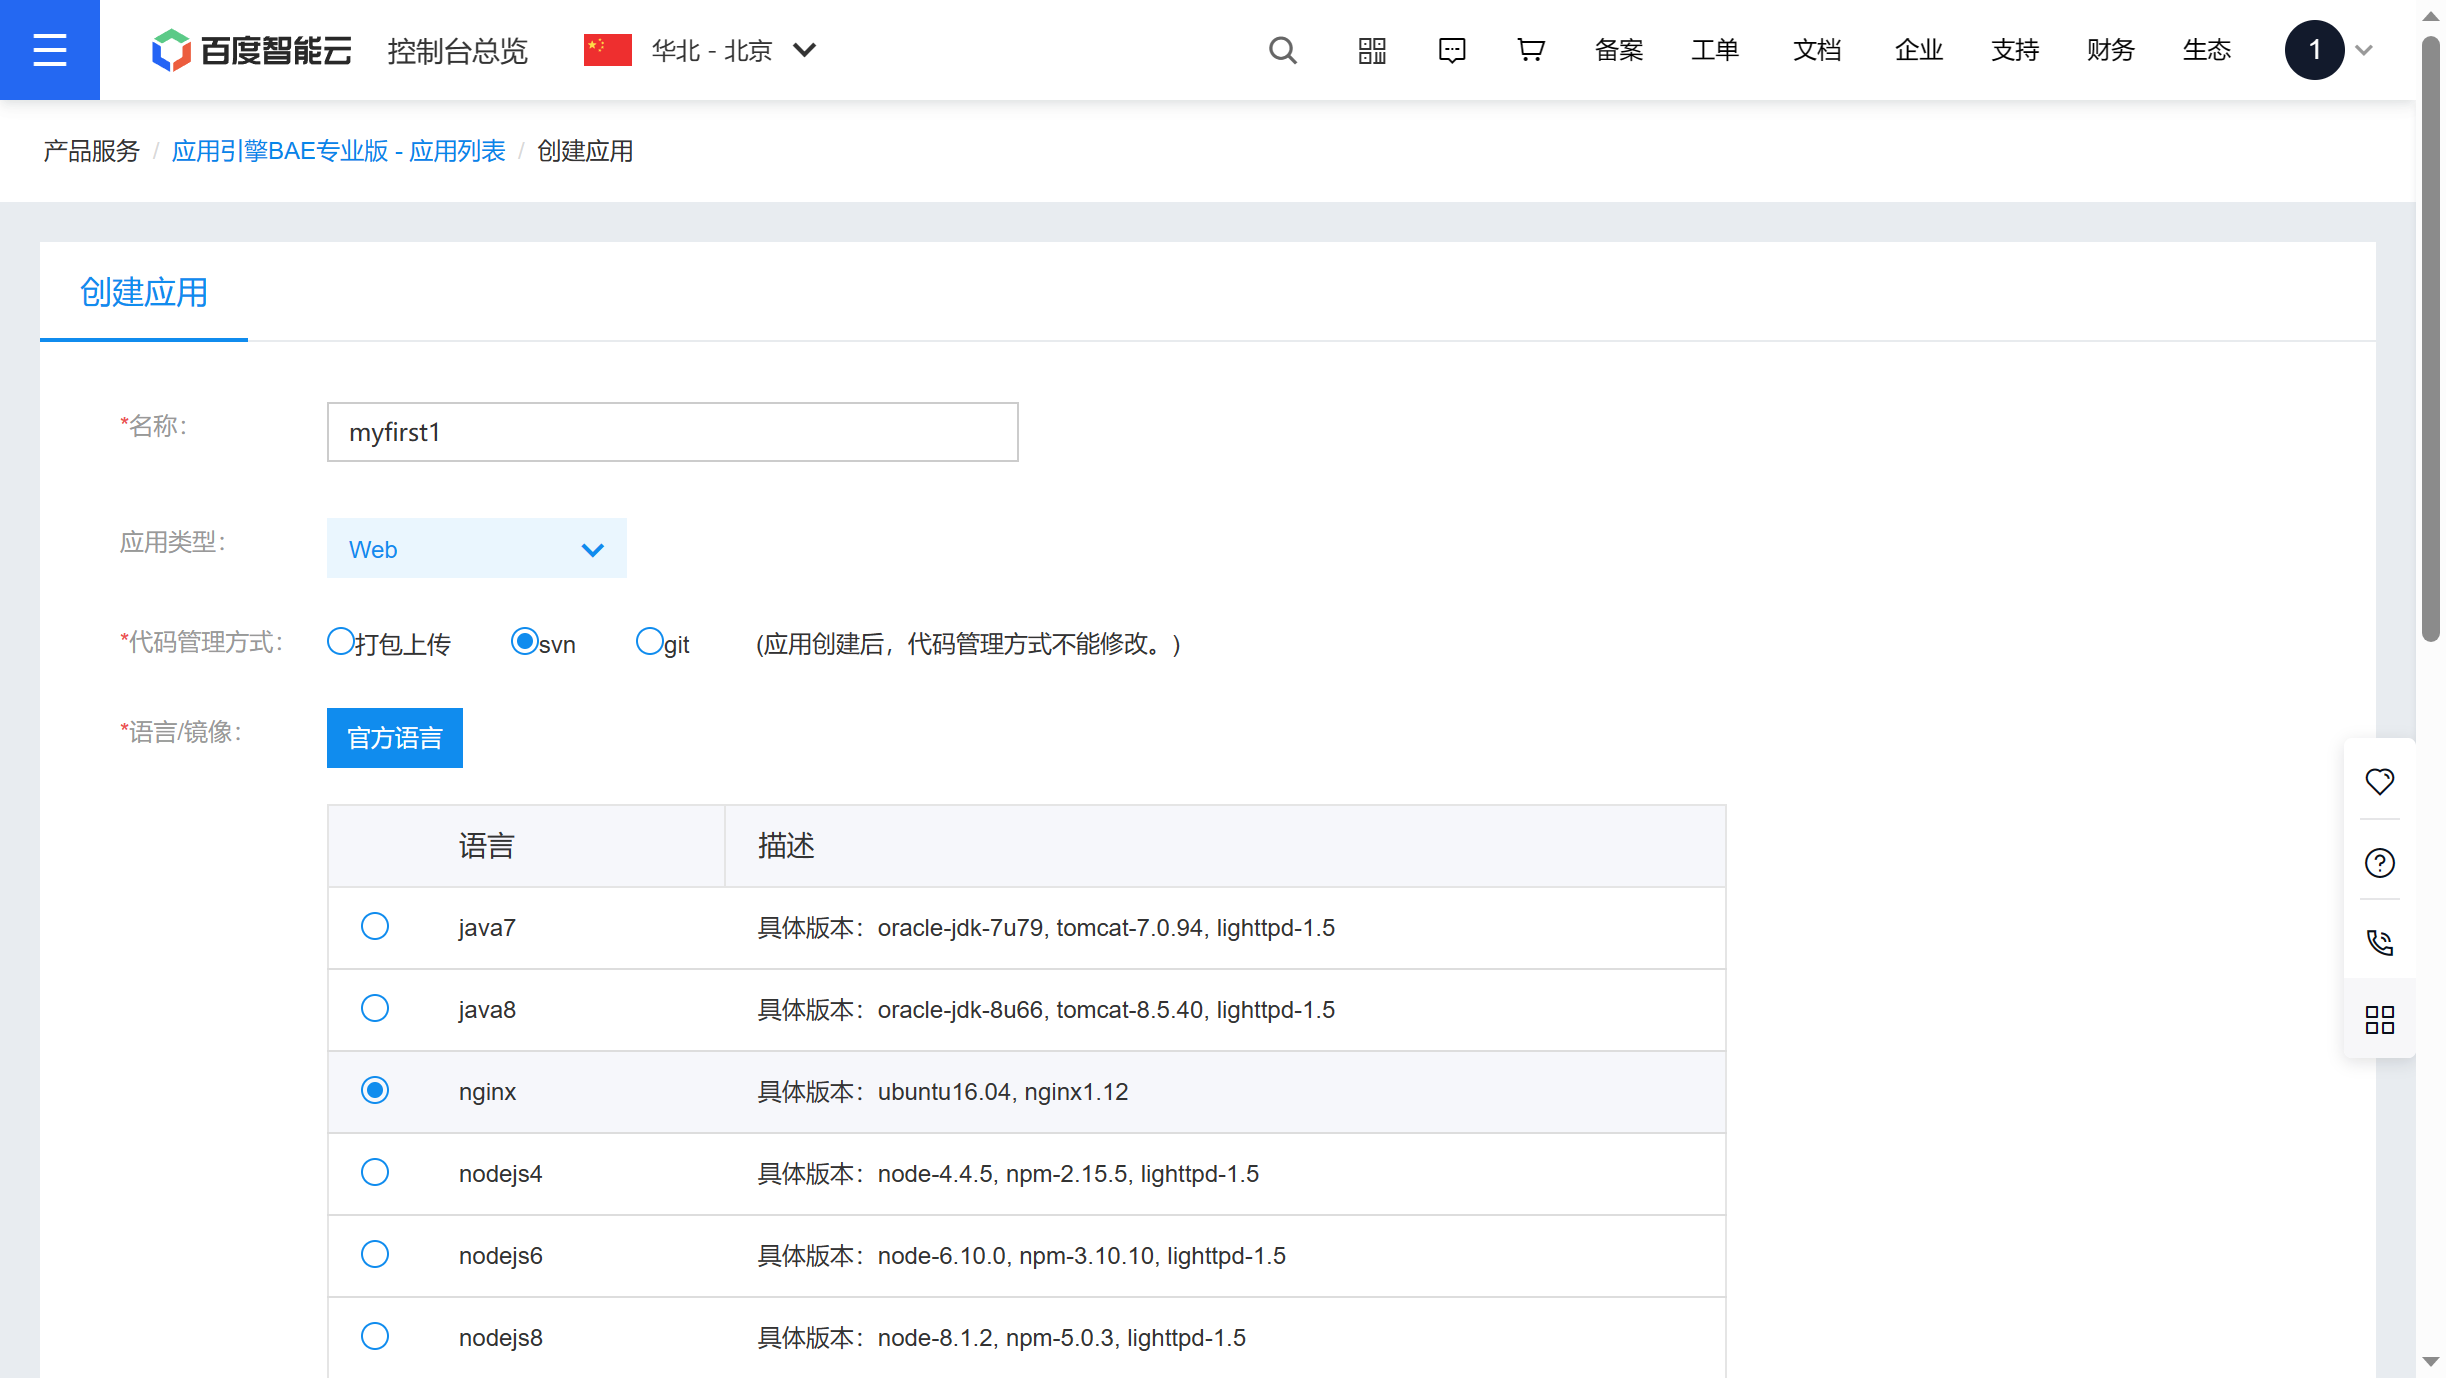Select the java8 language radio button
The image size is (2446, 1378).
[375, 1008]
